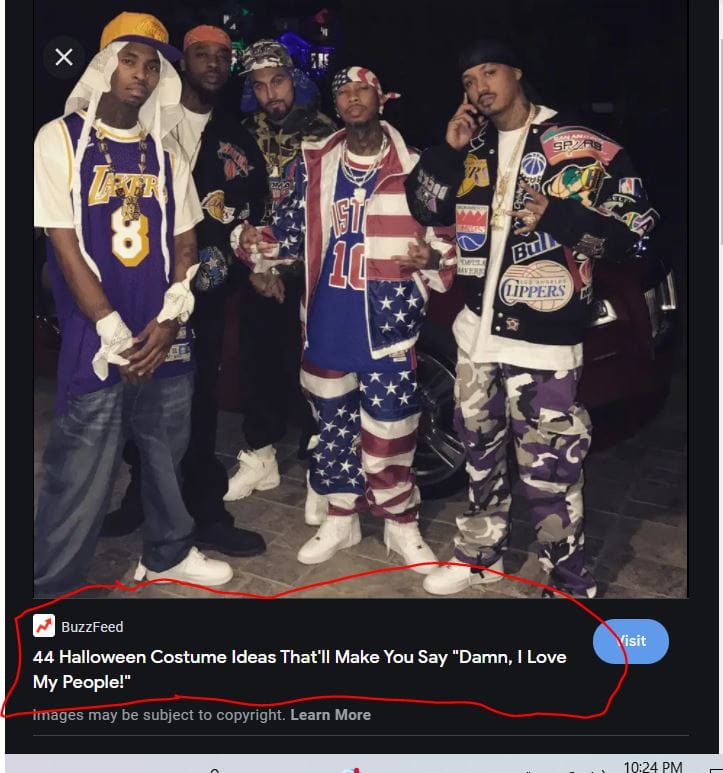
Task: Click the vertical scrollbar at the right edge
Action: click(x=717, y=300)
